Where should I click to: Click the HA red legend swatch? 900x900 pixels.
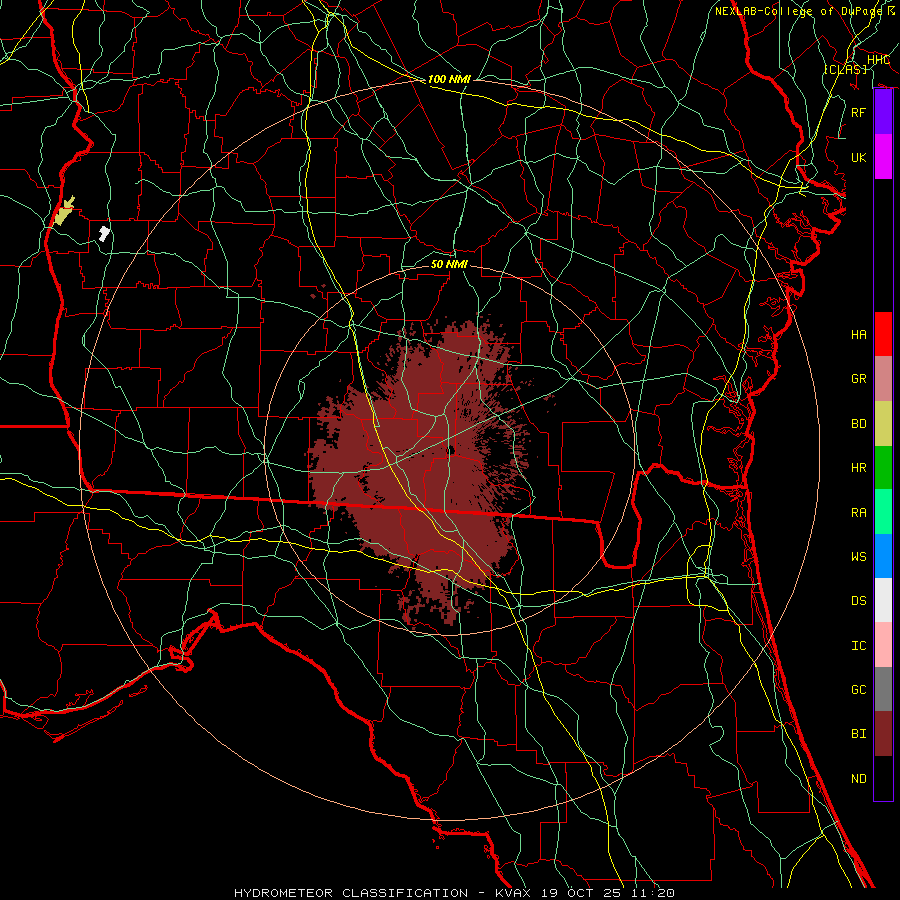coord(883,334)
